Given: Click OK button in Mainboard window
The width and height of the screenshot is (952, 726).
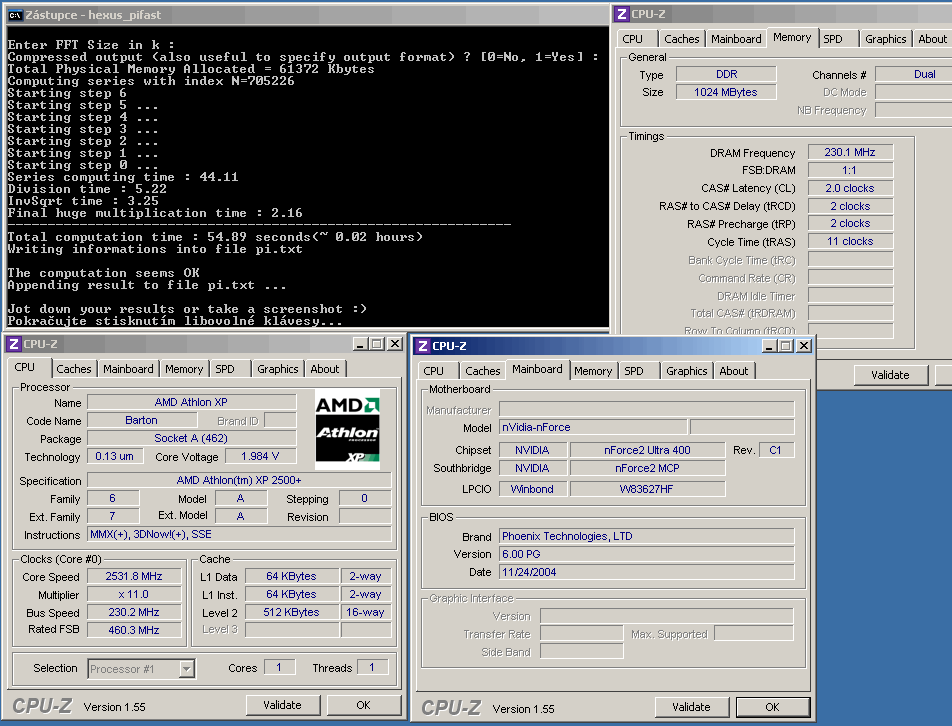Looking at the screenshot, I should [772, 707].
